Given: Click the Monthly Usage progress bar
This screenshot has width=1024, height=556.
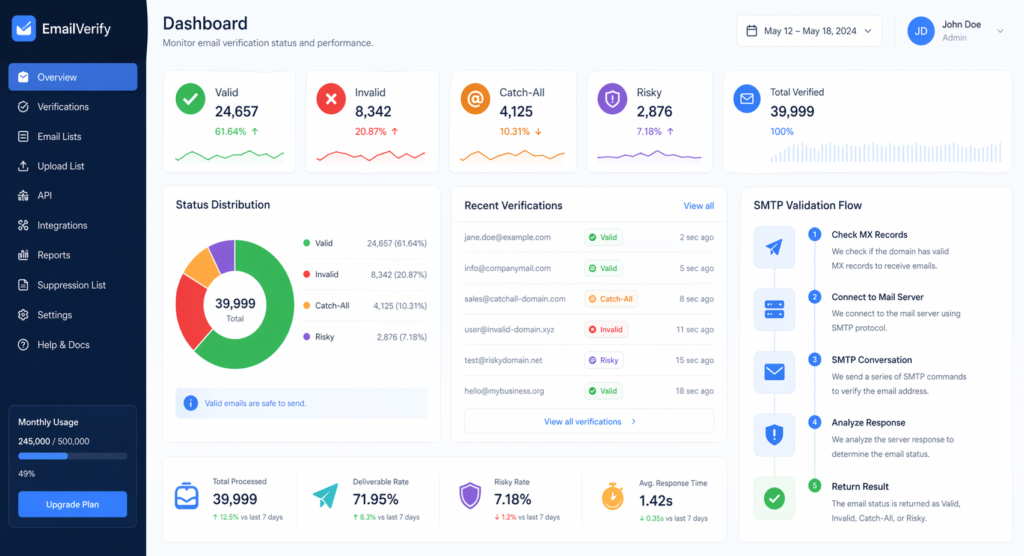Looking at the screenshot, I should pyautogui.click(x=72, y=456).
